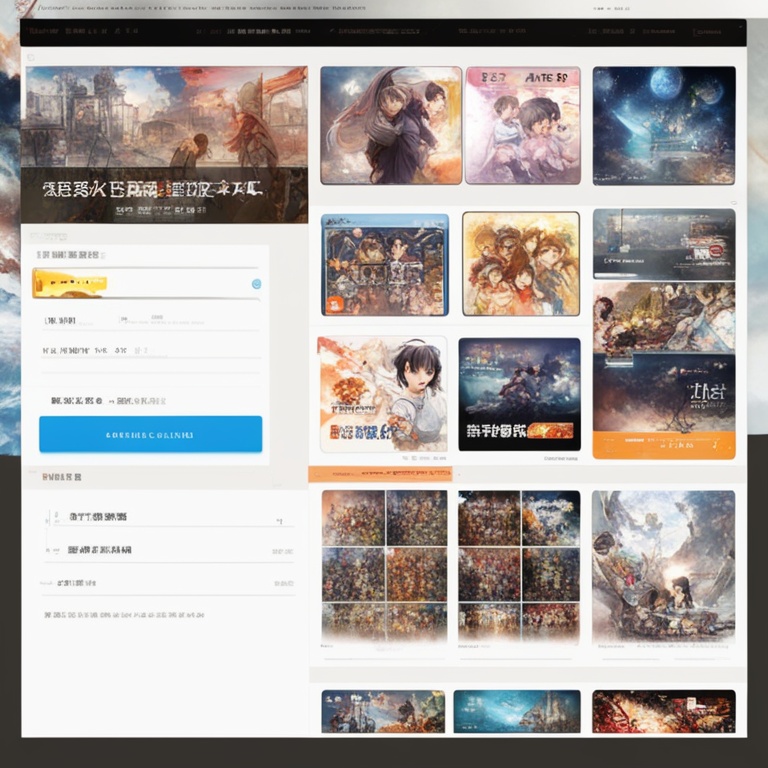Open the thumbnail of the dark-haired girl
Image resolution: width=768 pixels, height=768 pixels.
(383, 394)
